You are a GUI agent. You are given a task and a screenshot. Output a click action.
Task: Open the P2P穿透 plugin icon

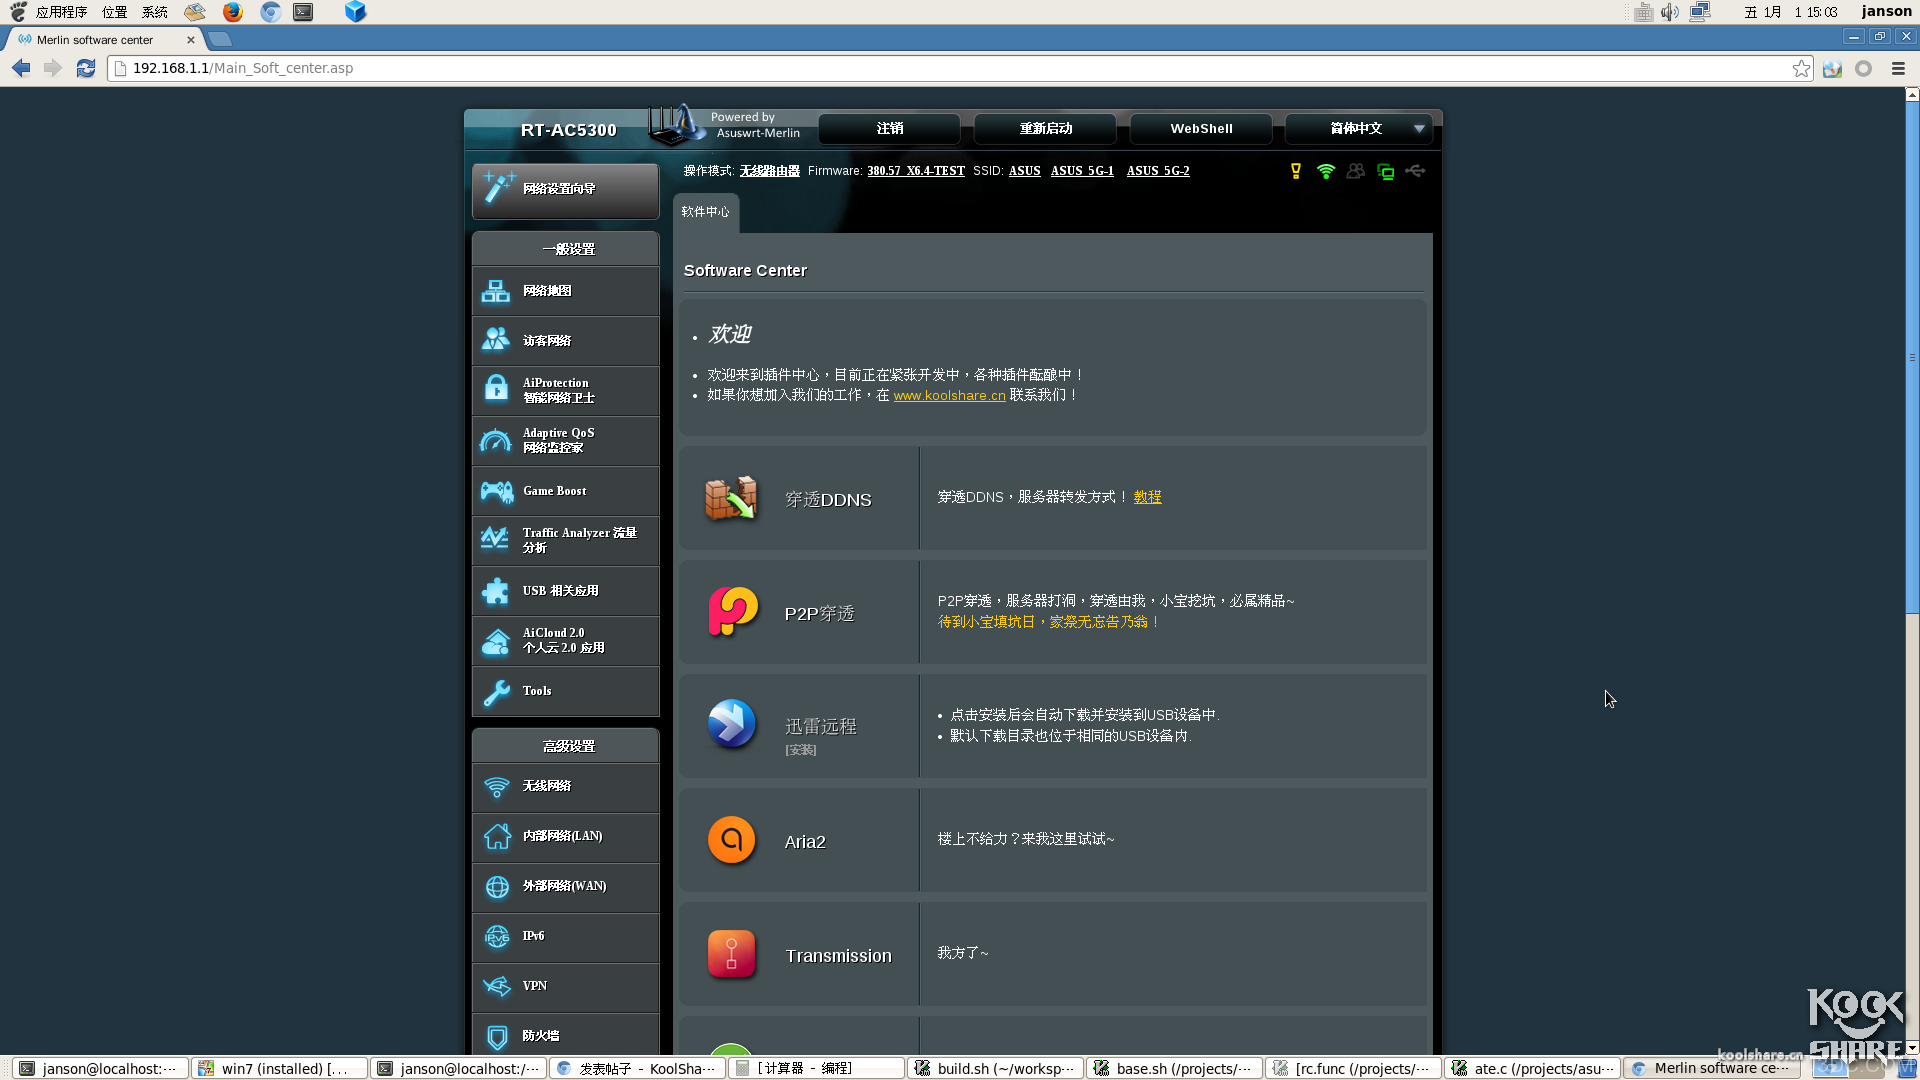pyautogui.click(x=733, y=612)
